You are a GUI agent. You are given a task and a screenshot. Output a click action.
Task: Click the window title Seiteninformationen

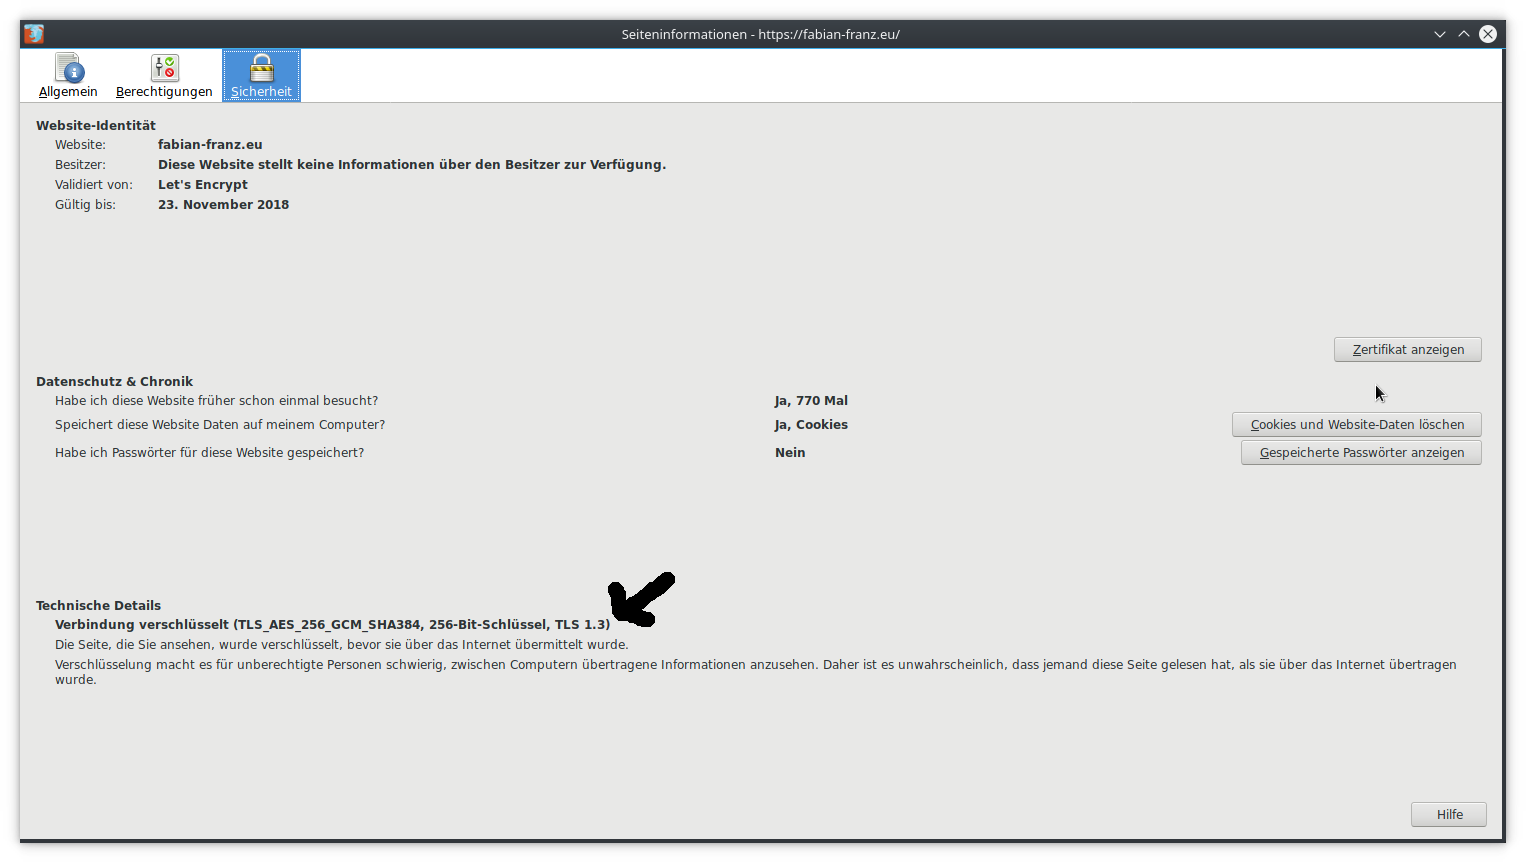(760, 34)
